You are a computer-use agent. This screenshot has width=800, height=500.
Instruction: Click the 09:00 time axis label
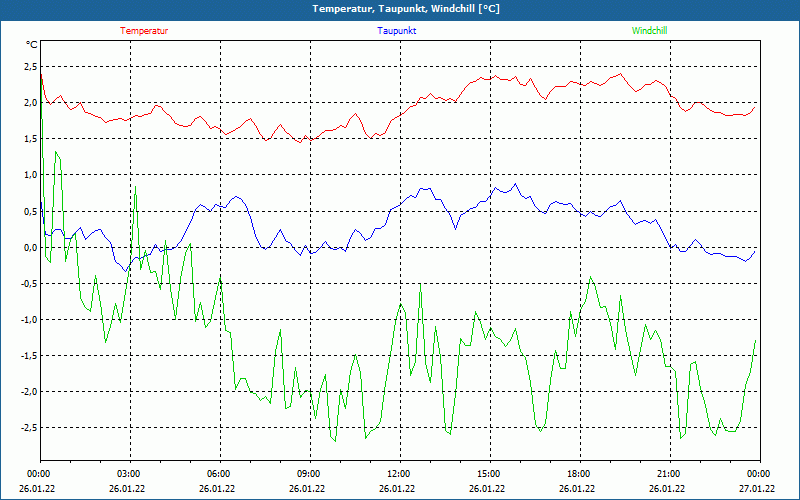coord(309,474)
